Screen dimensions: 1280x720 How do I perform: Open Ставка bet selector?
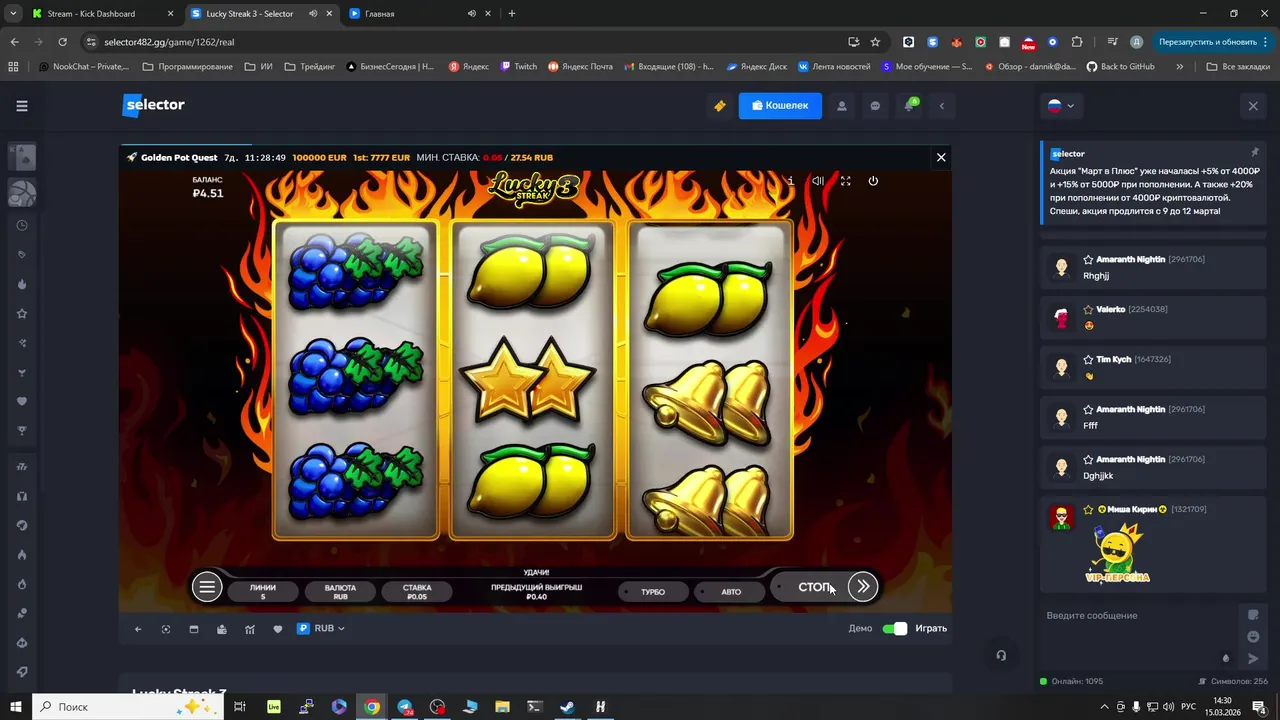[x=417, y=592]
